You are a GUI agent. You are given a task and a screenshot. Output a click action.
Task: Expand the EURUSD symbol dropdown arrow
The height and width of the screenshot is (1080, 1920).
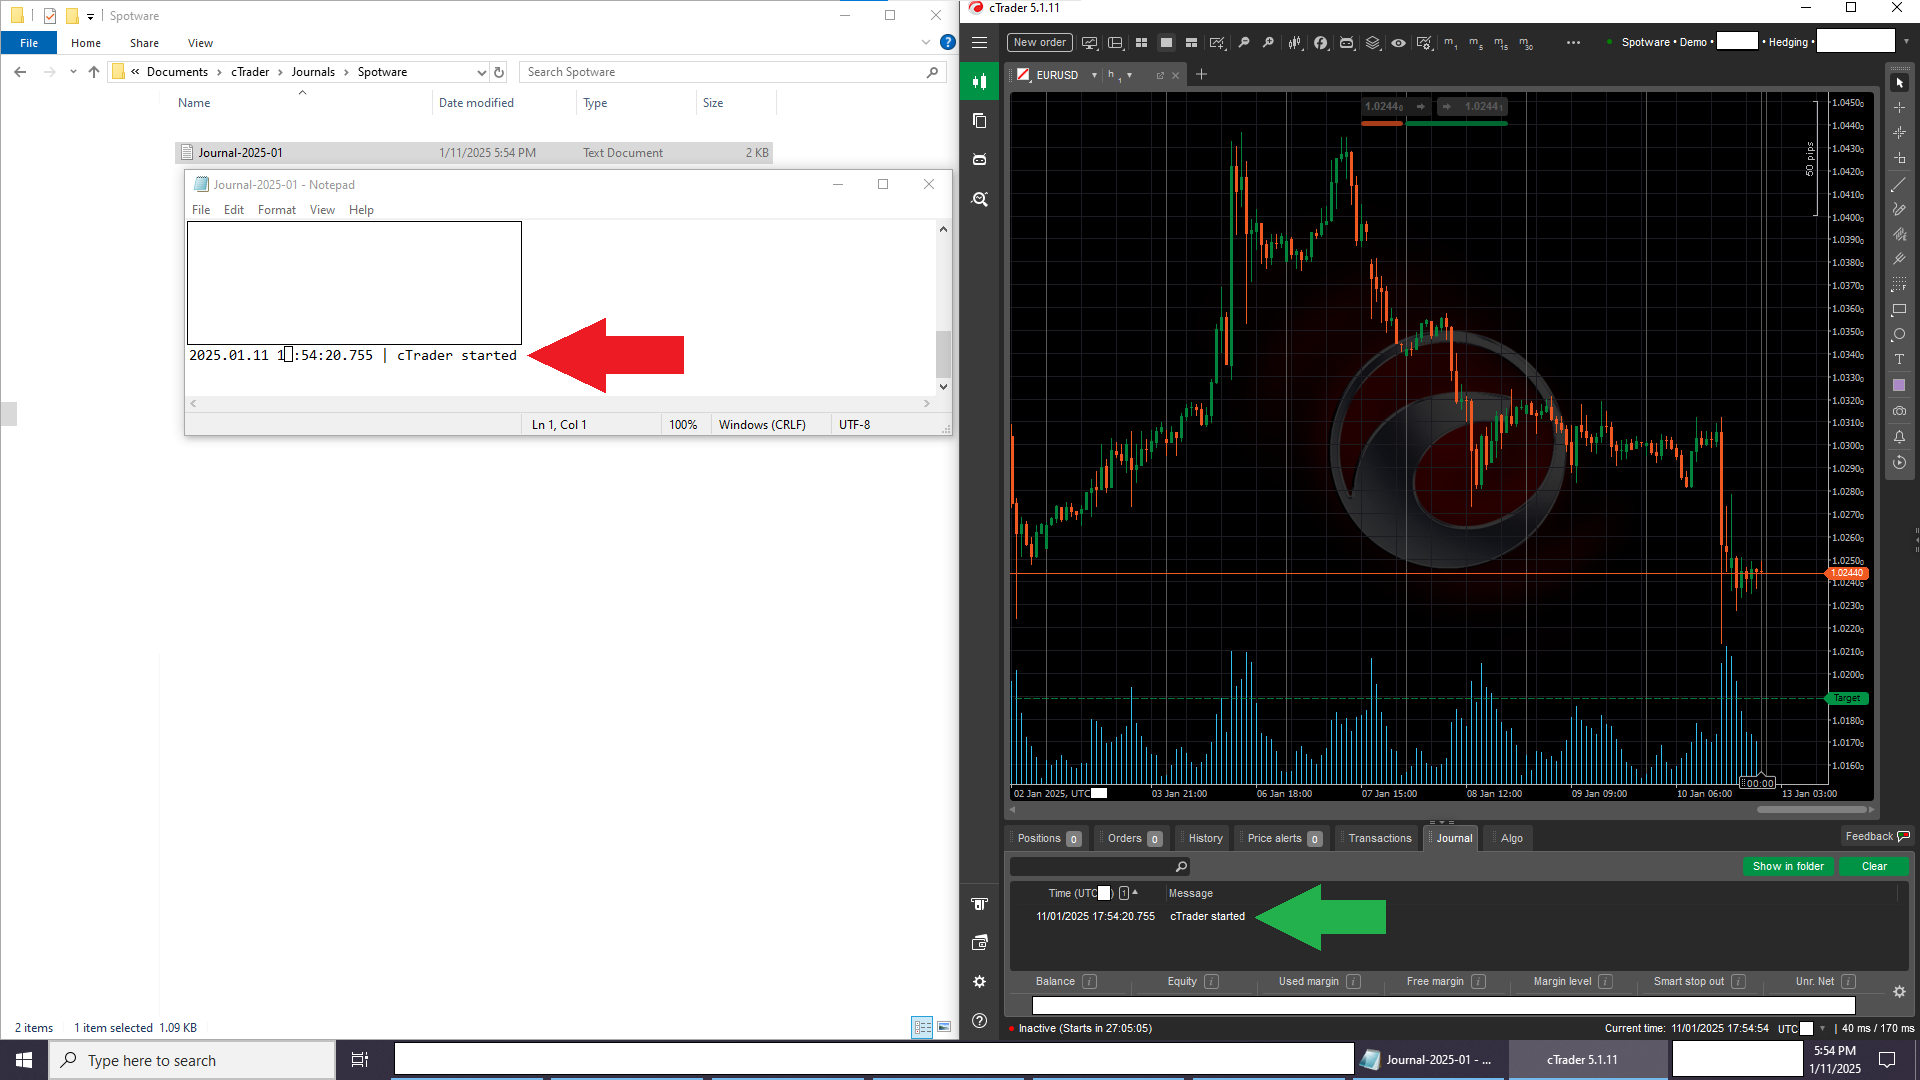point(1094,75)
